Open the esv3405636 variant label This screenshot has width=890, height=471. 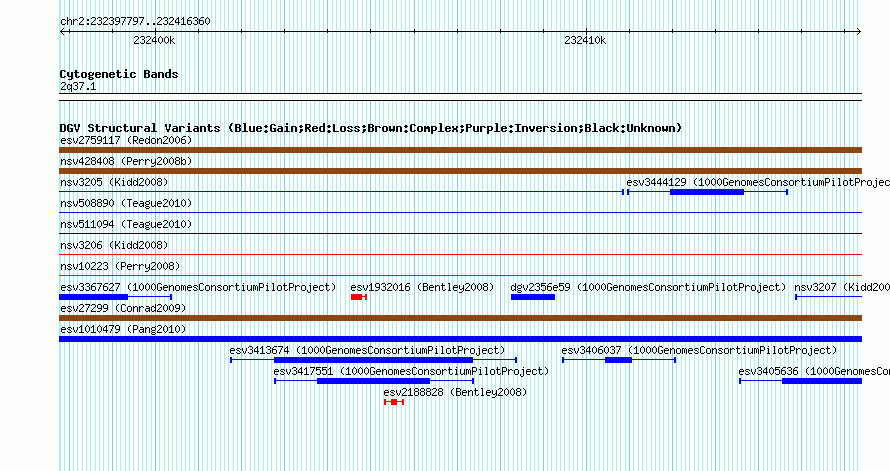814,371
